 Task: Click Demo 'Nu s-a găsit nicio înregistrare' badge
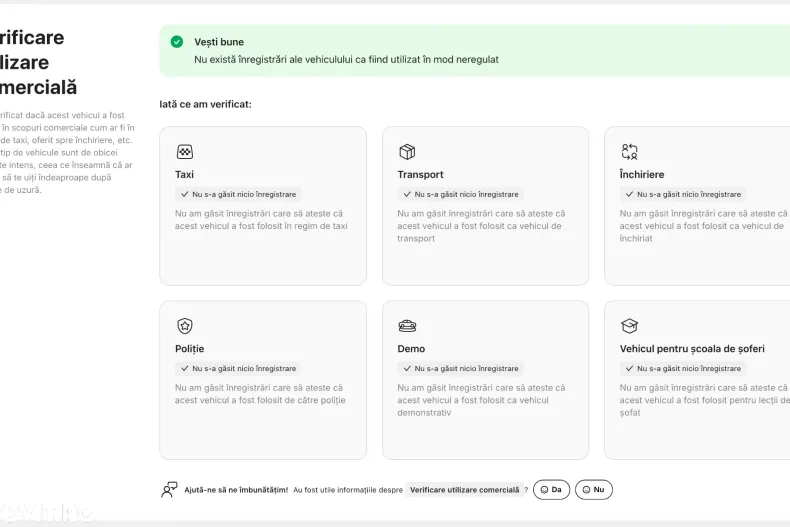click(460, 369)
